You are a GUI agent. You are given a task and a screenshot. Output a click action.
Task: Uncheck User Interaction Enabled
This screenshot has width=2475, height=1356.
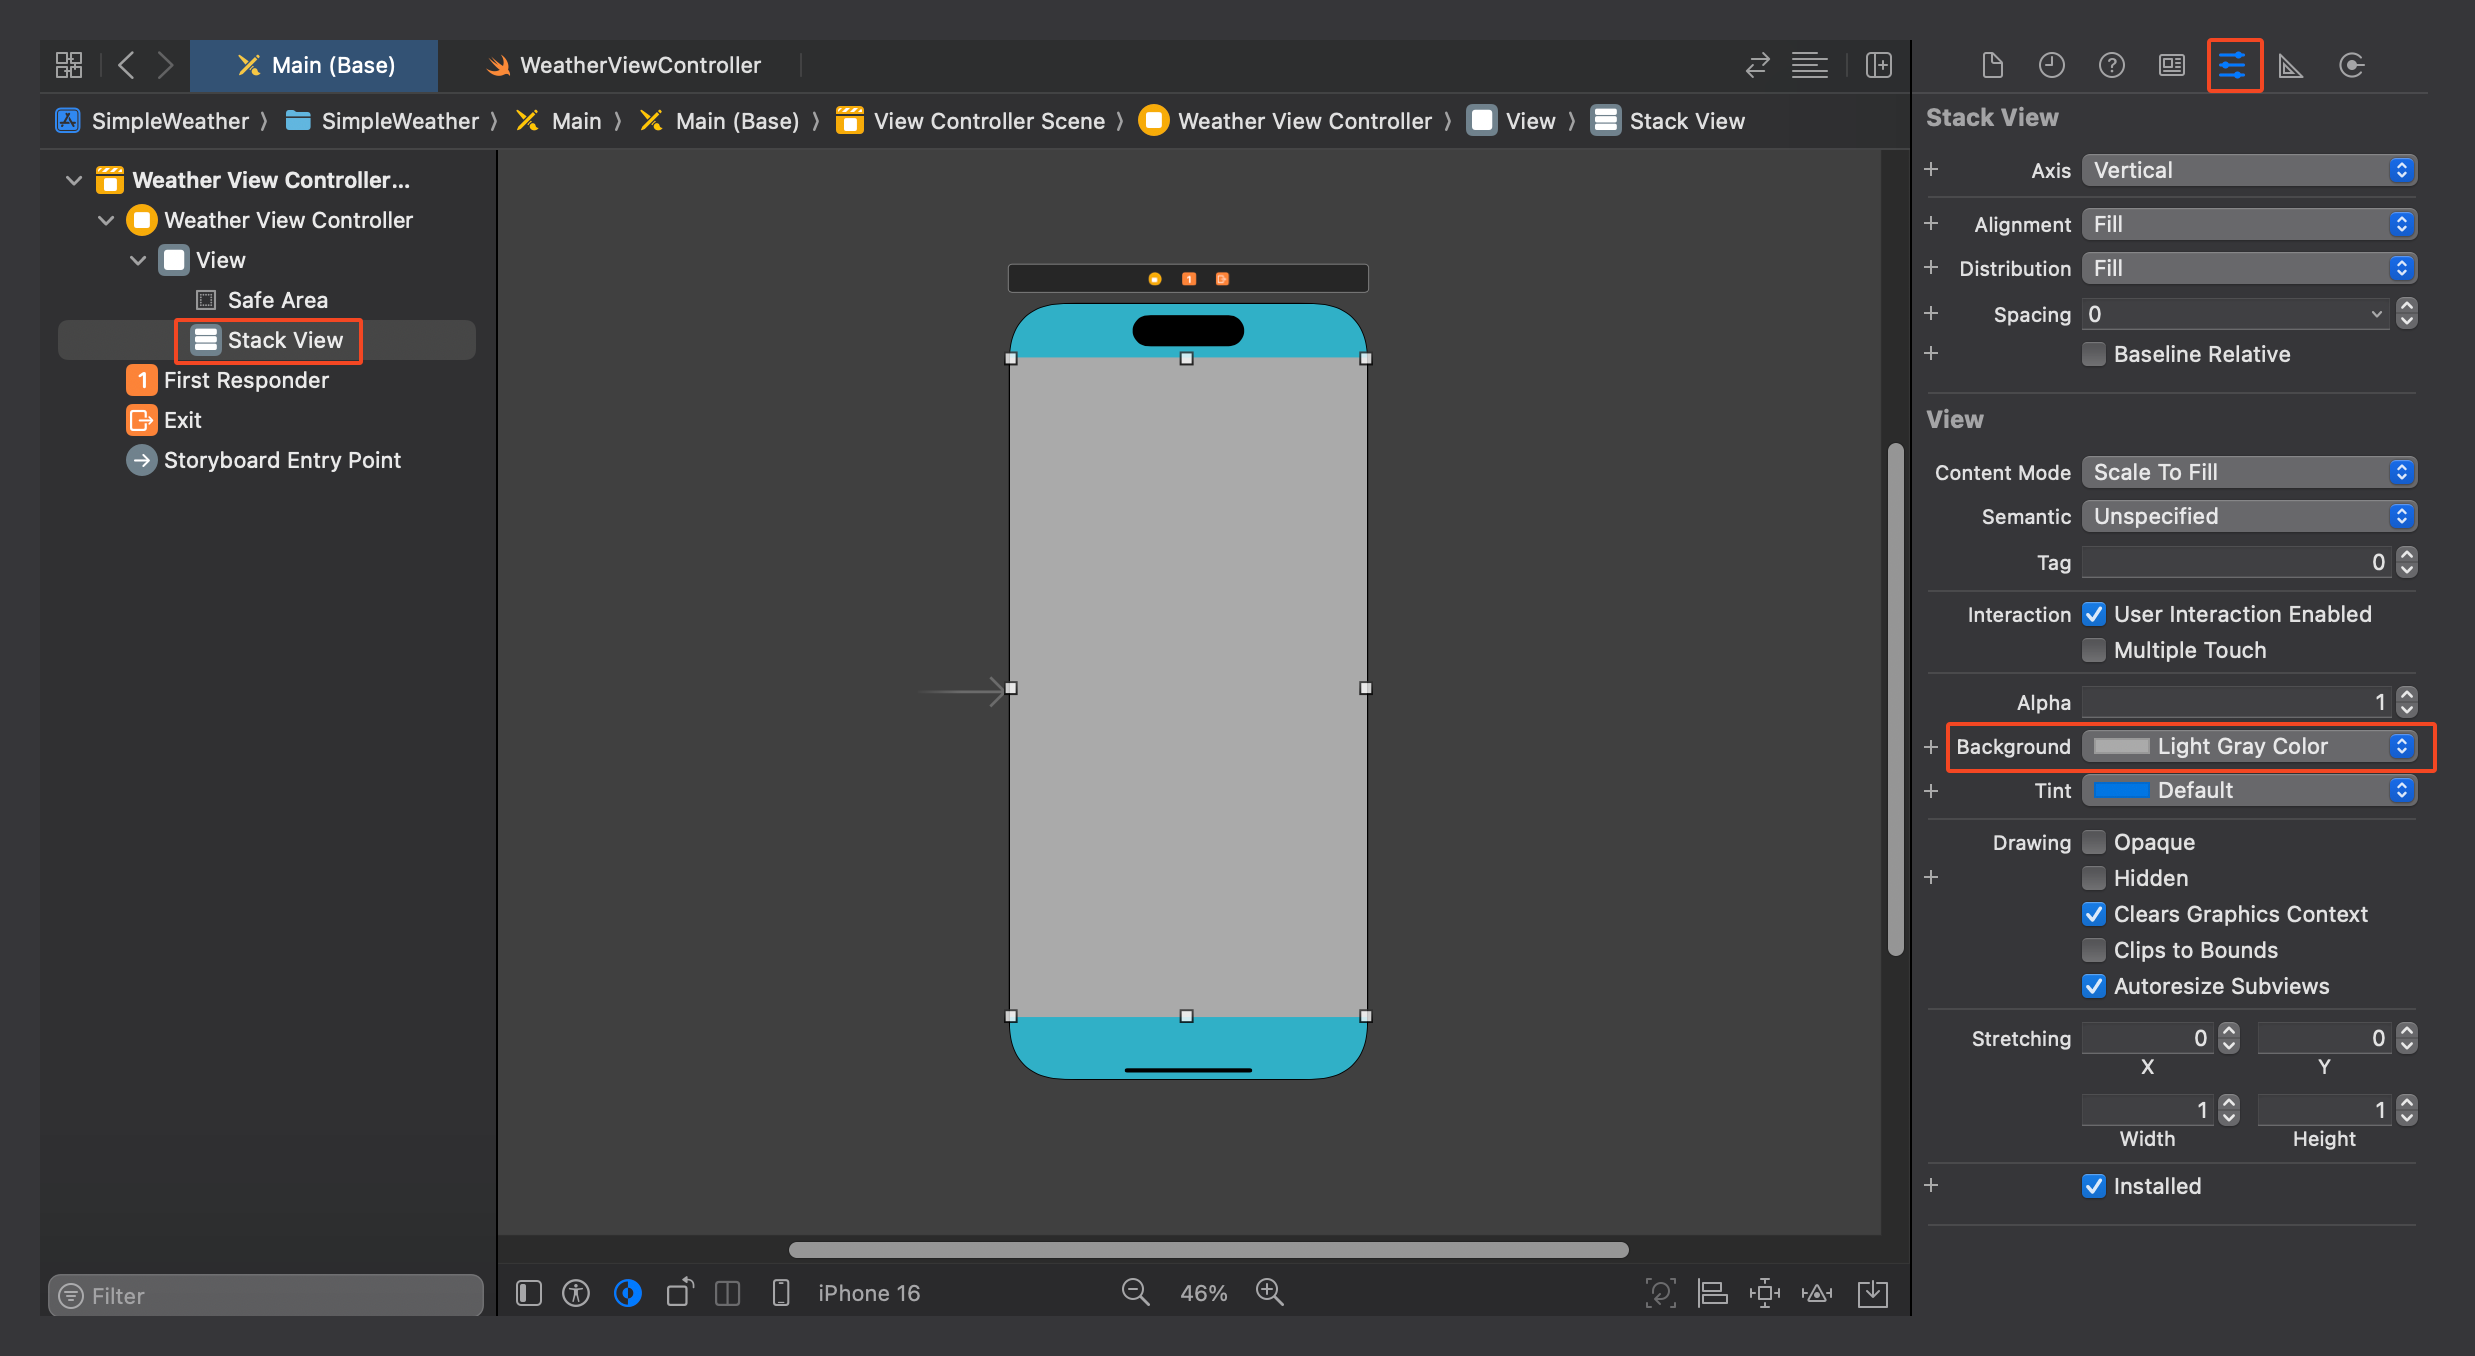coord(2093,614)
